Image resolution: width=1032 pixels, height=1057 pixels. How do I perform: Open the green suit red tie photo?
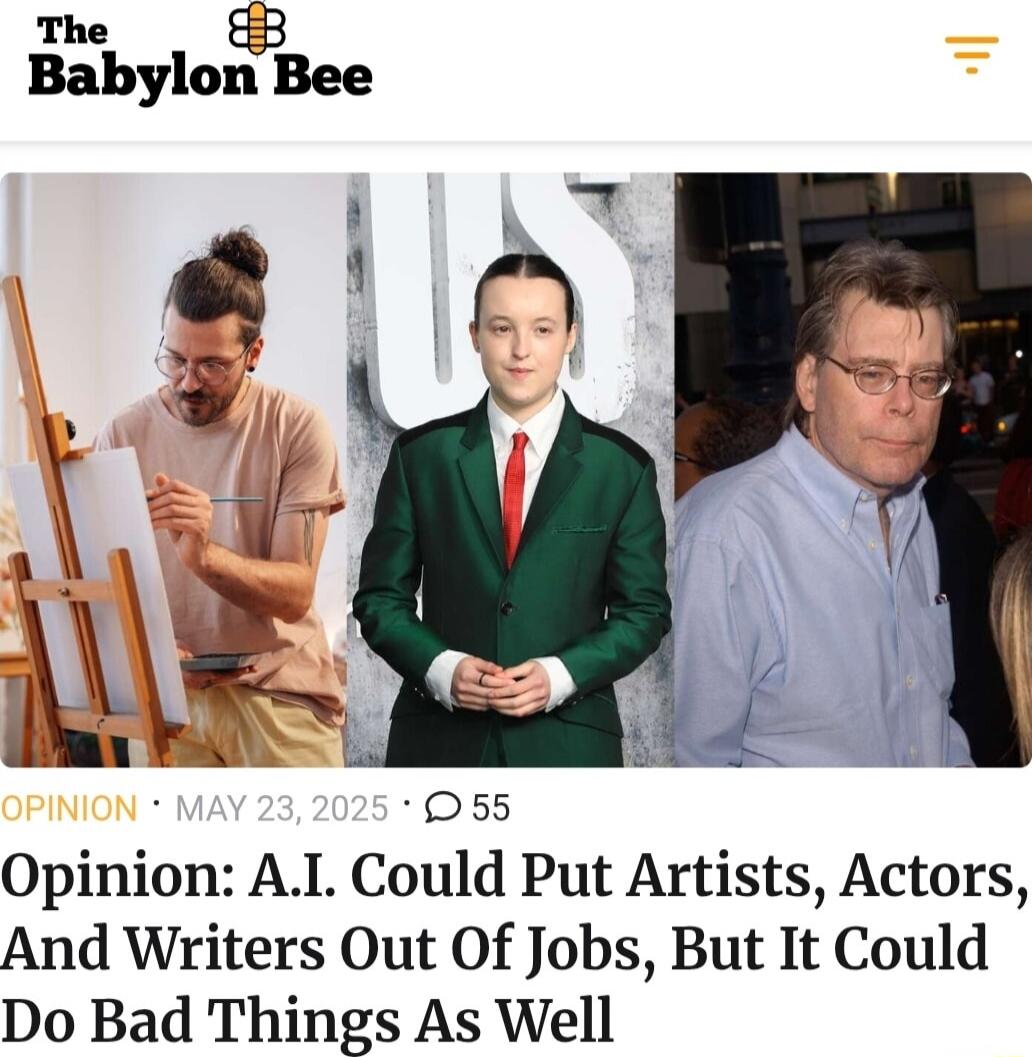[510, 470]
